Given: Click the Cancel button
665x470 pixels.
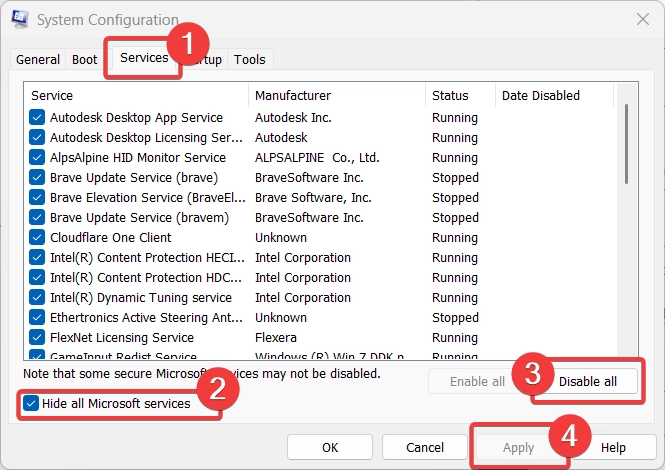Looking at the screenshot, I should [x=425, y=448].
